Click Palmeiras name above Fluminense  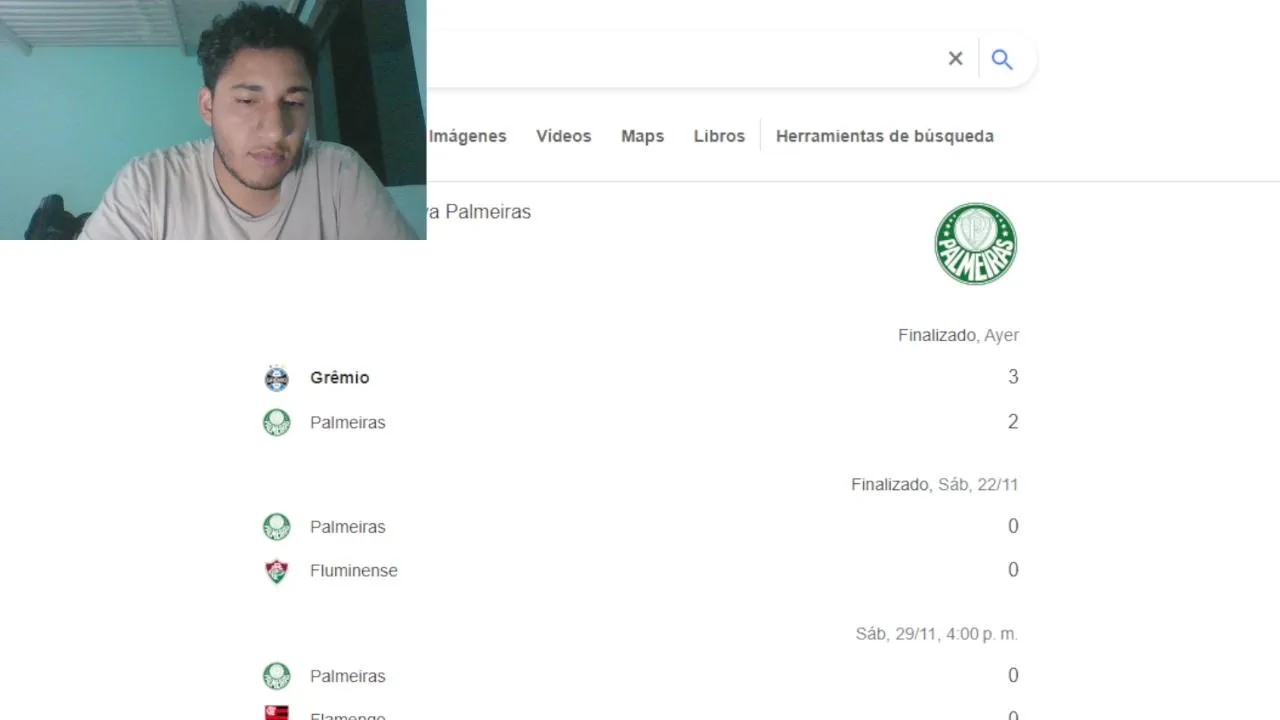coord(347,527)
